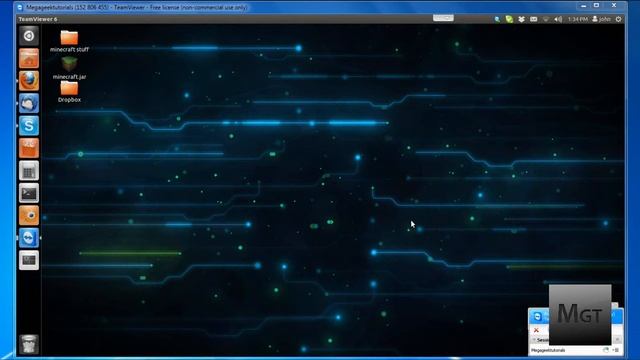This screenshot has height=360, width=640.
Task: Open Ubuntu Software Center launcher icon
Action: [29, 148]
